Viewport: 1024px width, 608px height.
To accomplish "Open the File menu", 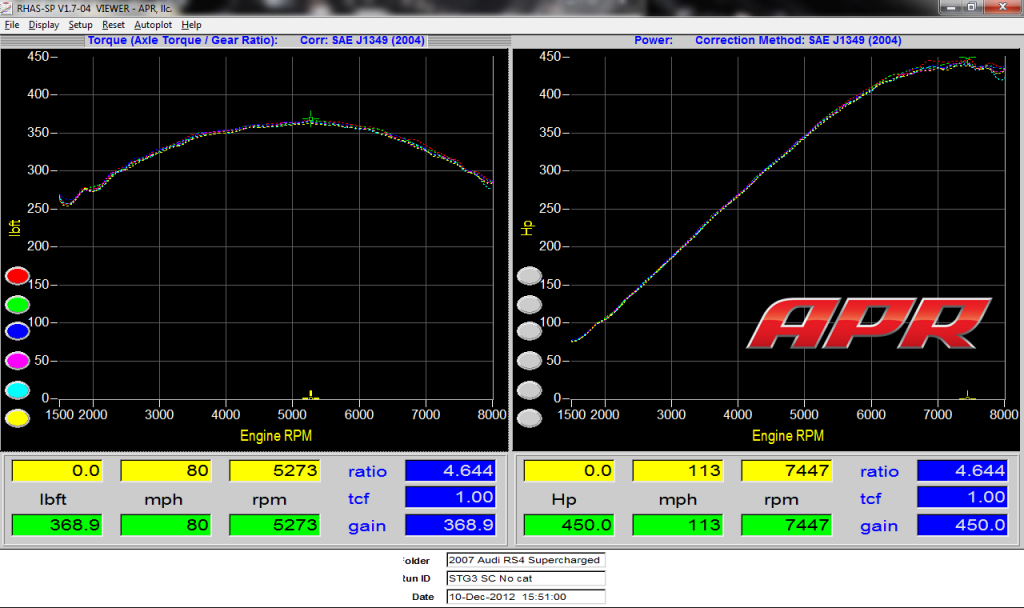I will click(x=11, y=24).
